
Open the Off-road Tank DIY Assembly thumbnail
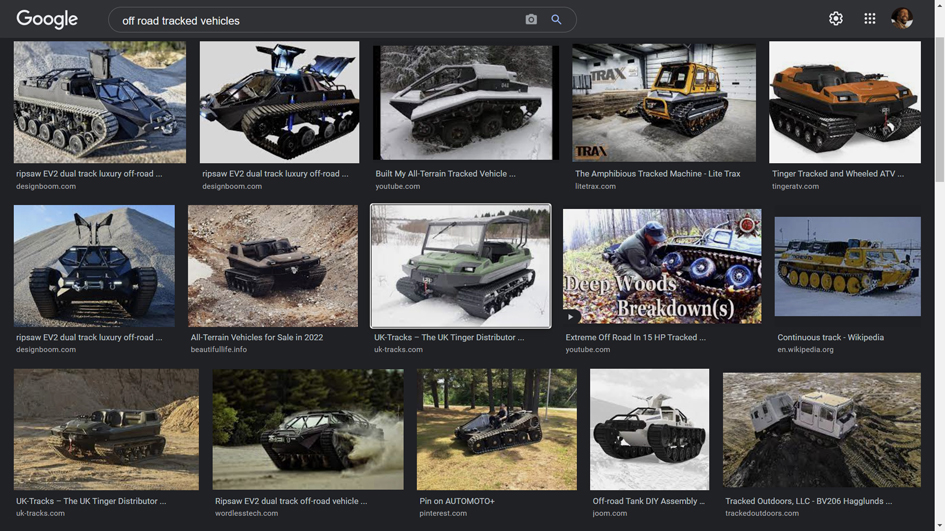649,429
